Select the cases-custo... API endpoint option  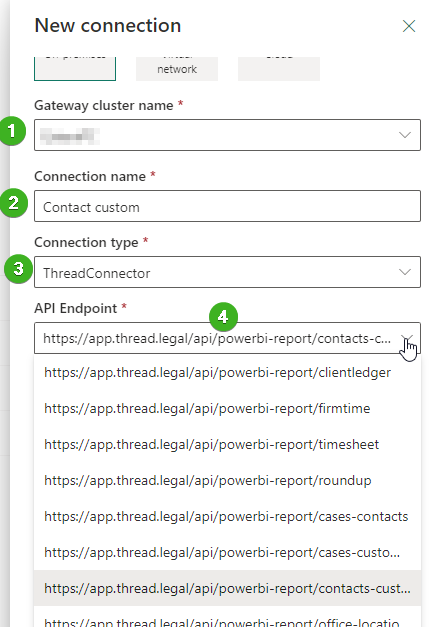point(227,553)
